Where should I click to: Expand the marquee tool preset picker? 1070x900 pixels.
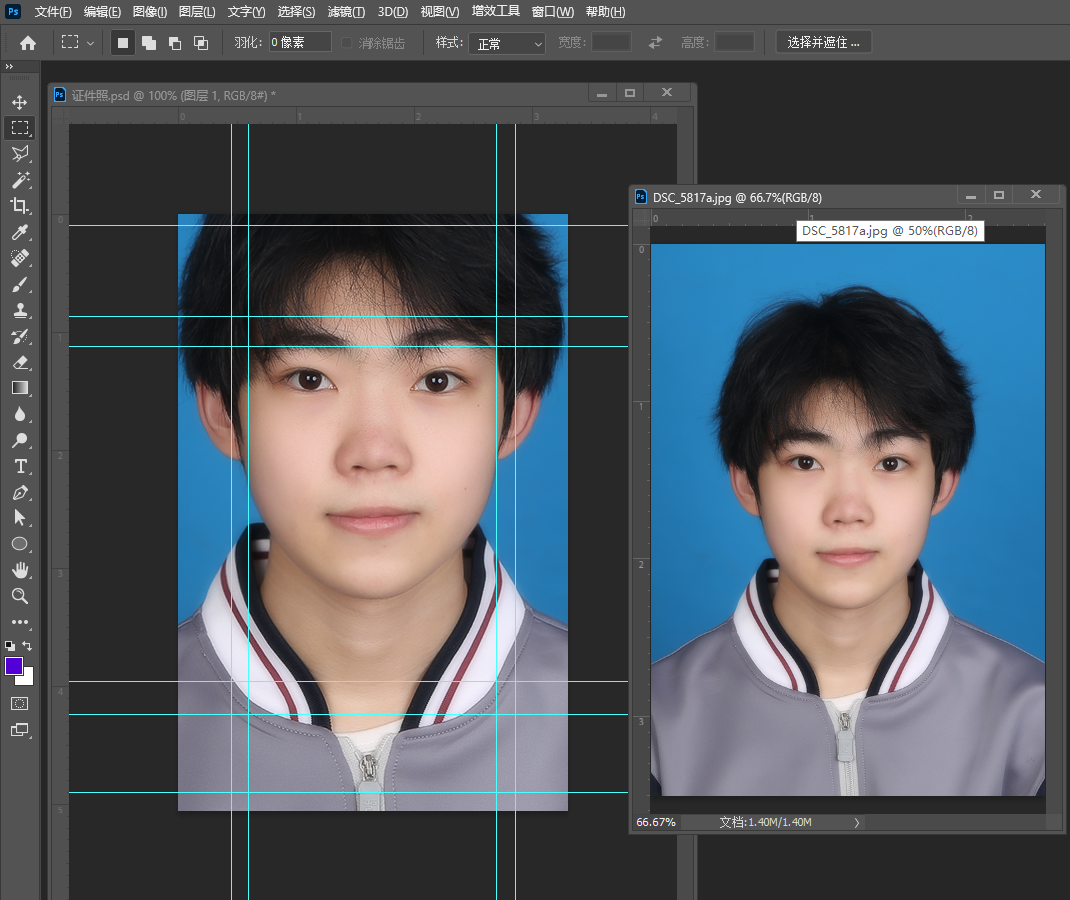91,43
